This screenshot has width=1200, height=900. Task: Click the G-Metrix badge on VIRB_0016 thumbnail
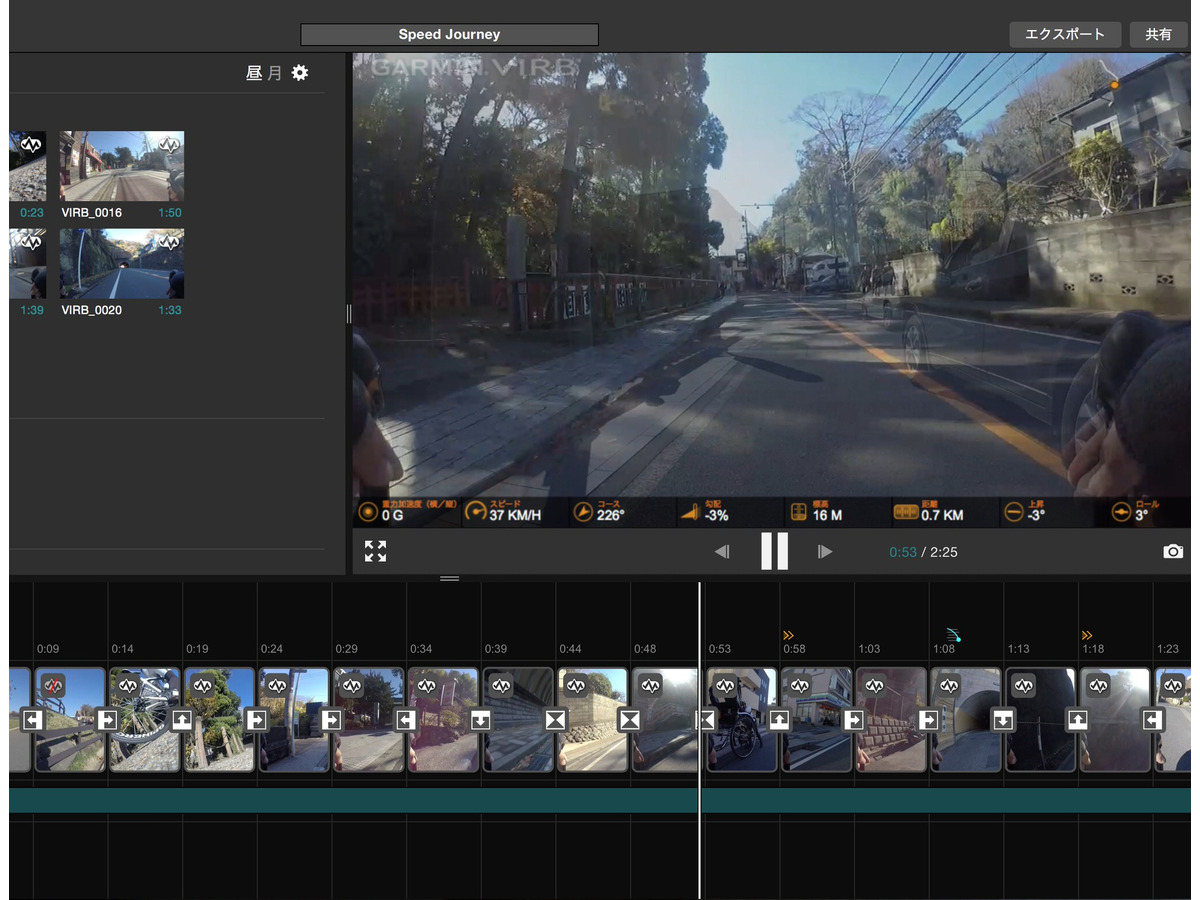169,145
